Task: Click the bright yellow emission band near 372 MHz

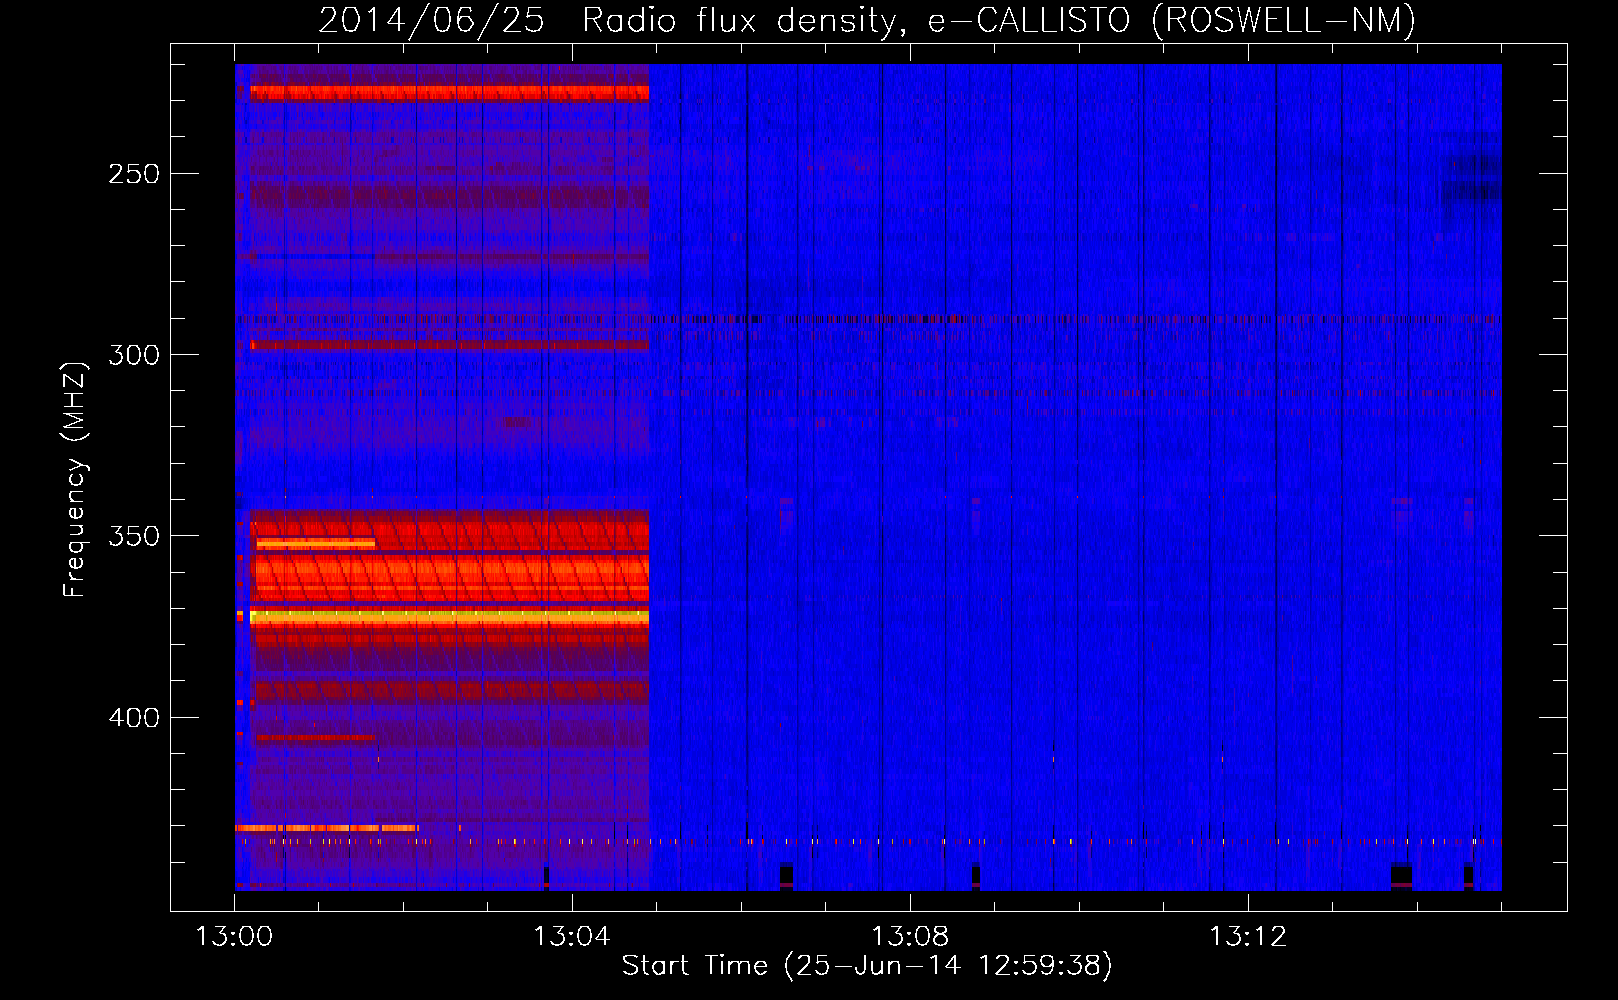Action: point(449,618)
